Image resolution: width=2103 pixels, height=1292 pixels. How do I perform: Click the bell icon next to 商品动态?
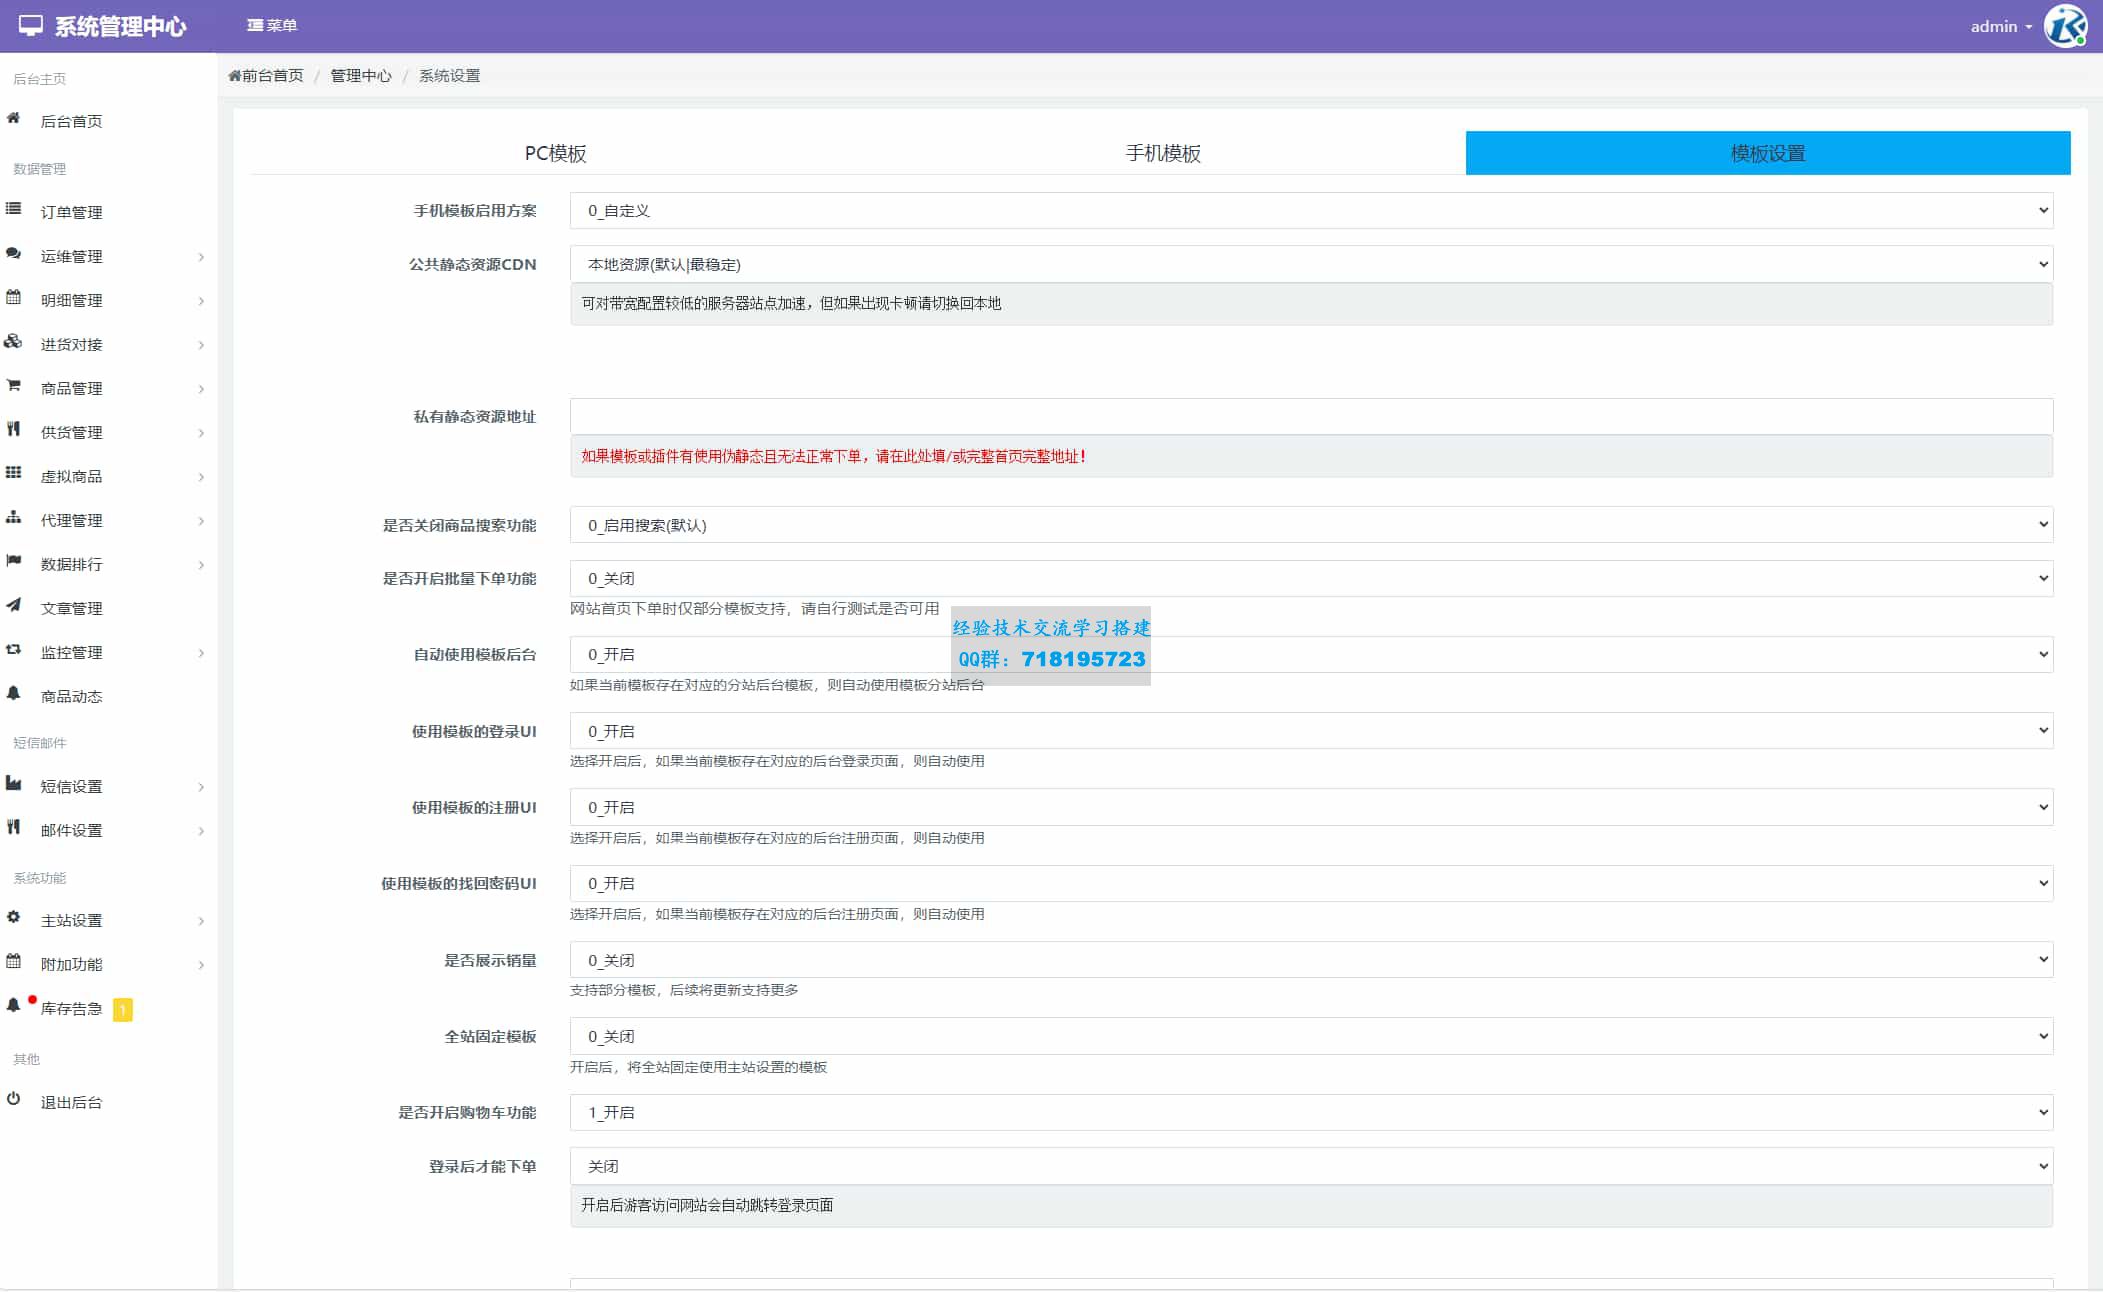(x=13, y=693)
